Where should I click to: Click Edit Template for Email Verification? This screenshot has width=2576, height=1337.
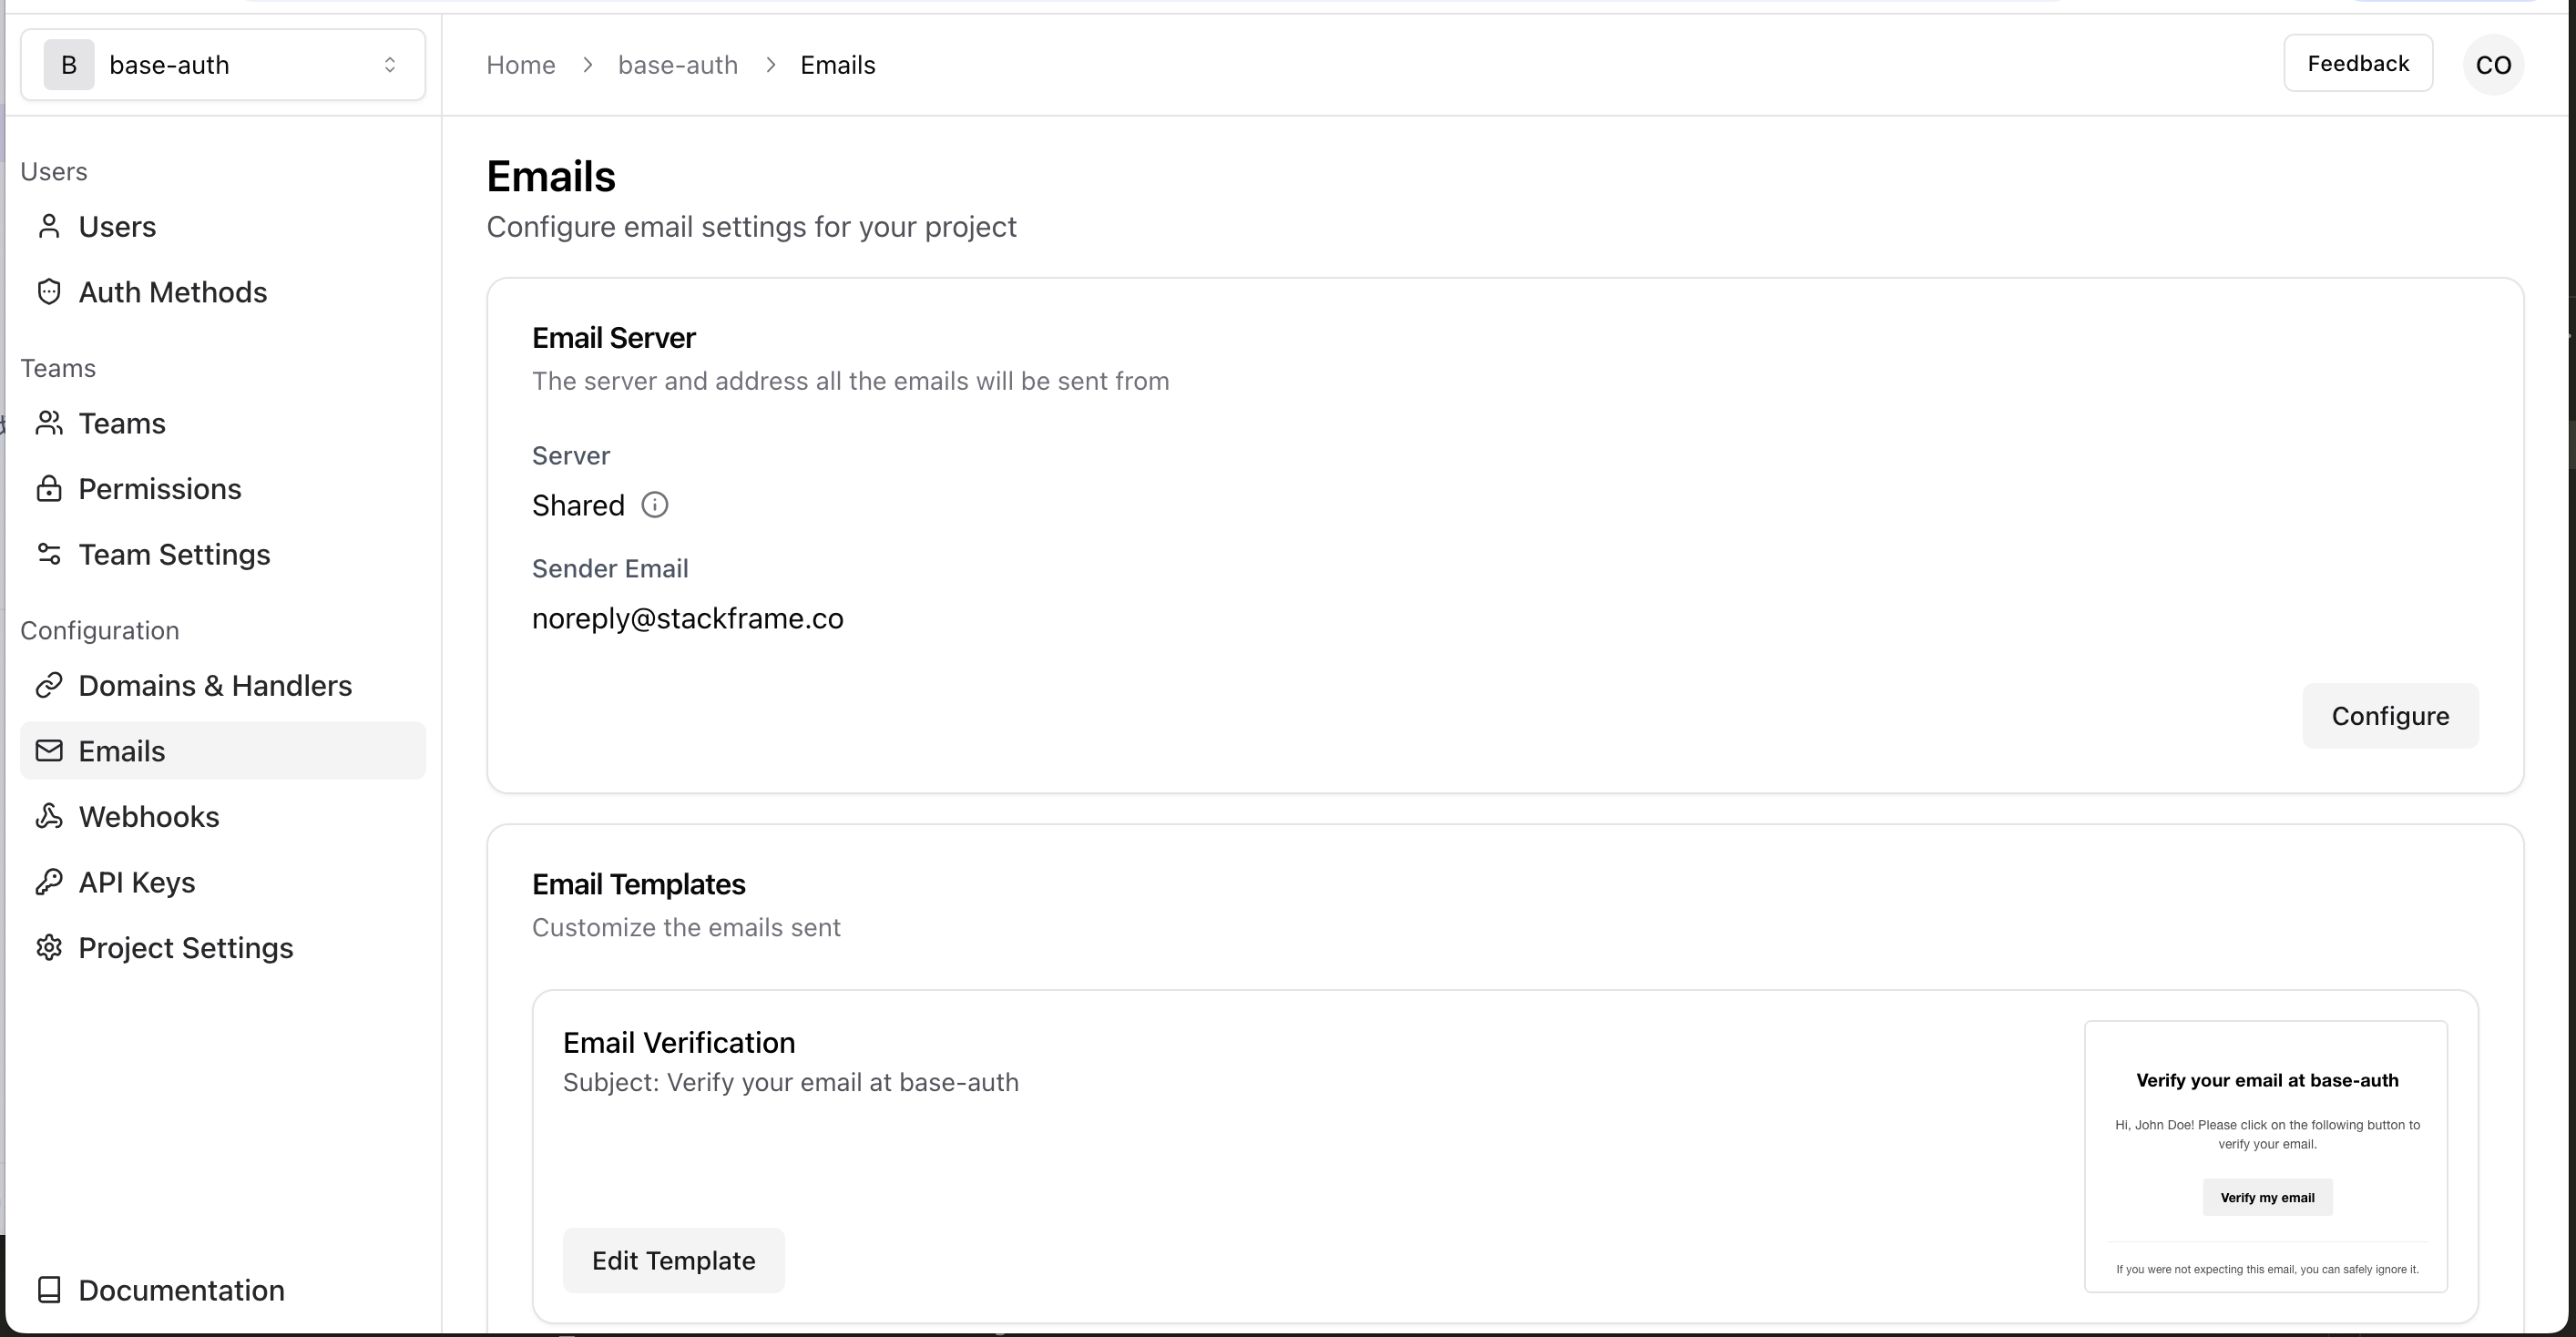673,1260
